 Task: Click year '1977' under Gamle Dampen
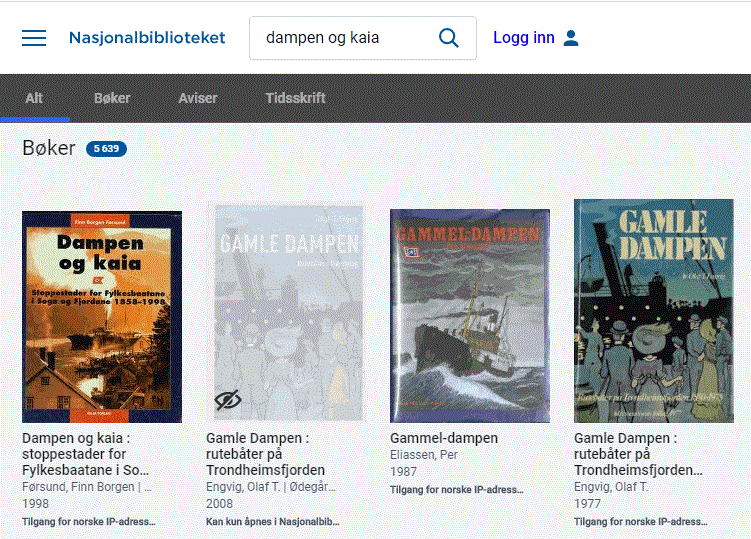(x=587, y=504)
